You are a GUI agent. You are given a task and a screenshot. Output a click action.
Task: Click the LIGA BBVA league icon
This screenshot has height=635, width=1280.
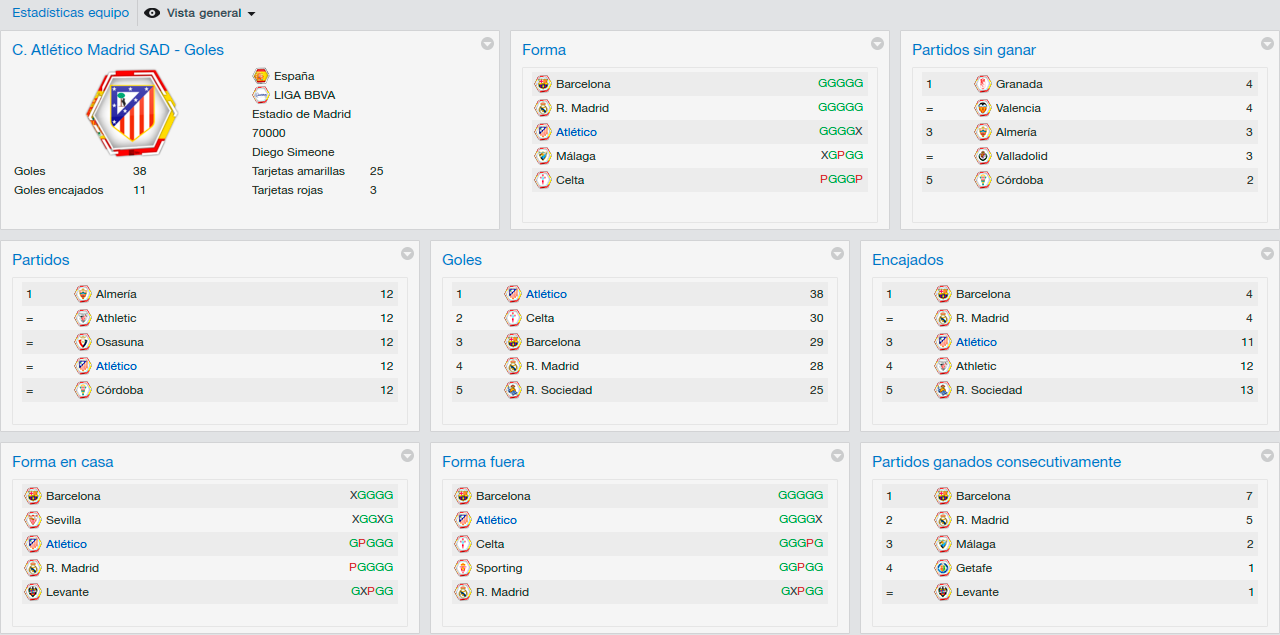(x=261, y=95)
